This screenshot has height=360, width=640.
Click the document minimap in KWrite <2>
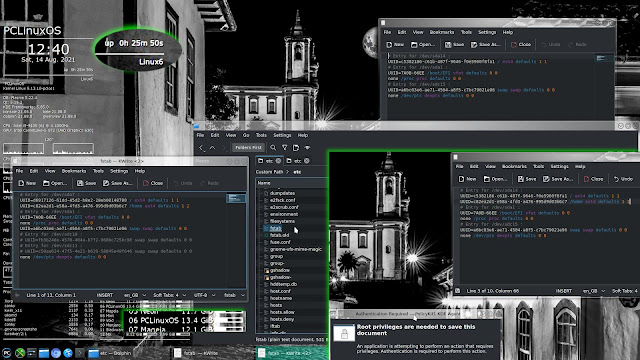(x=236, y=198)
